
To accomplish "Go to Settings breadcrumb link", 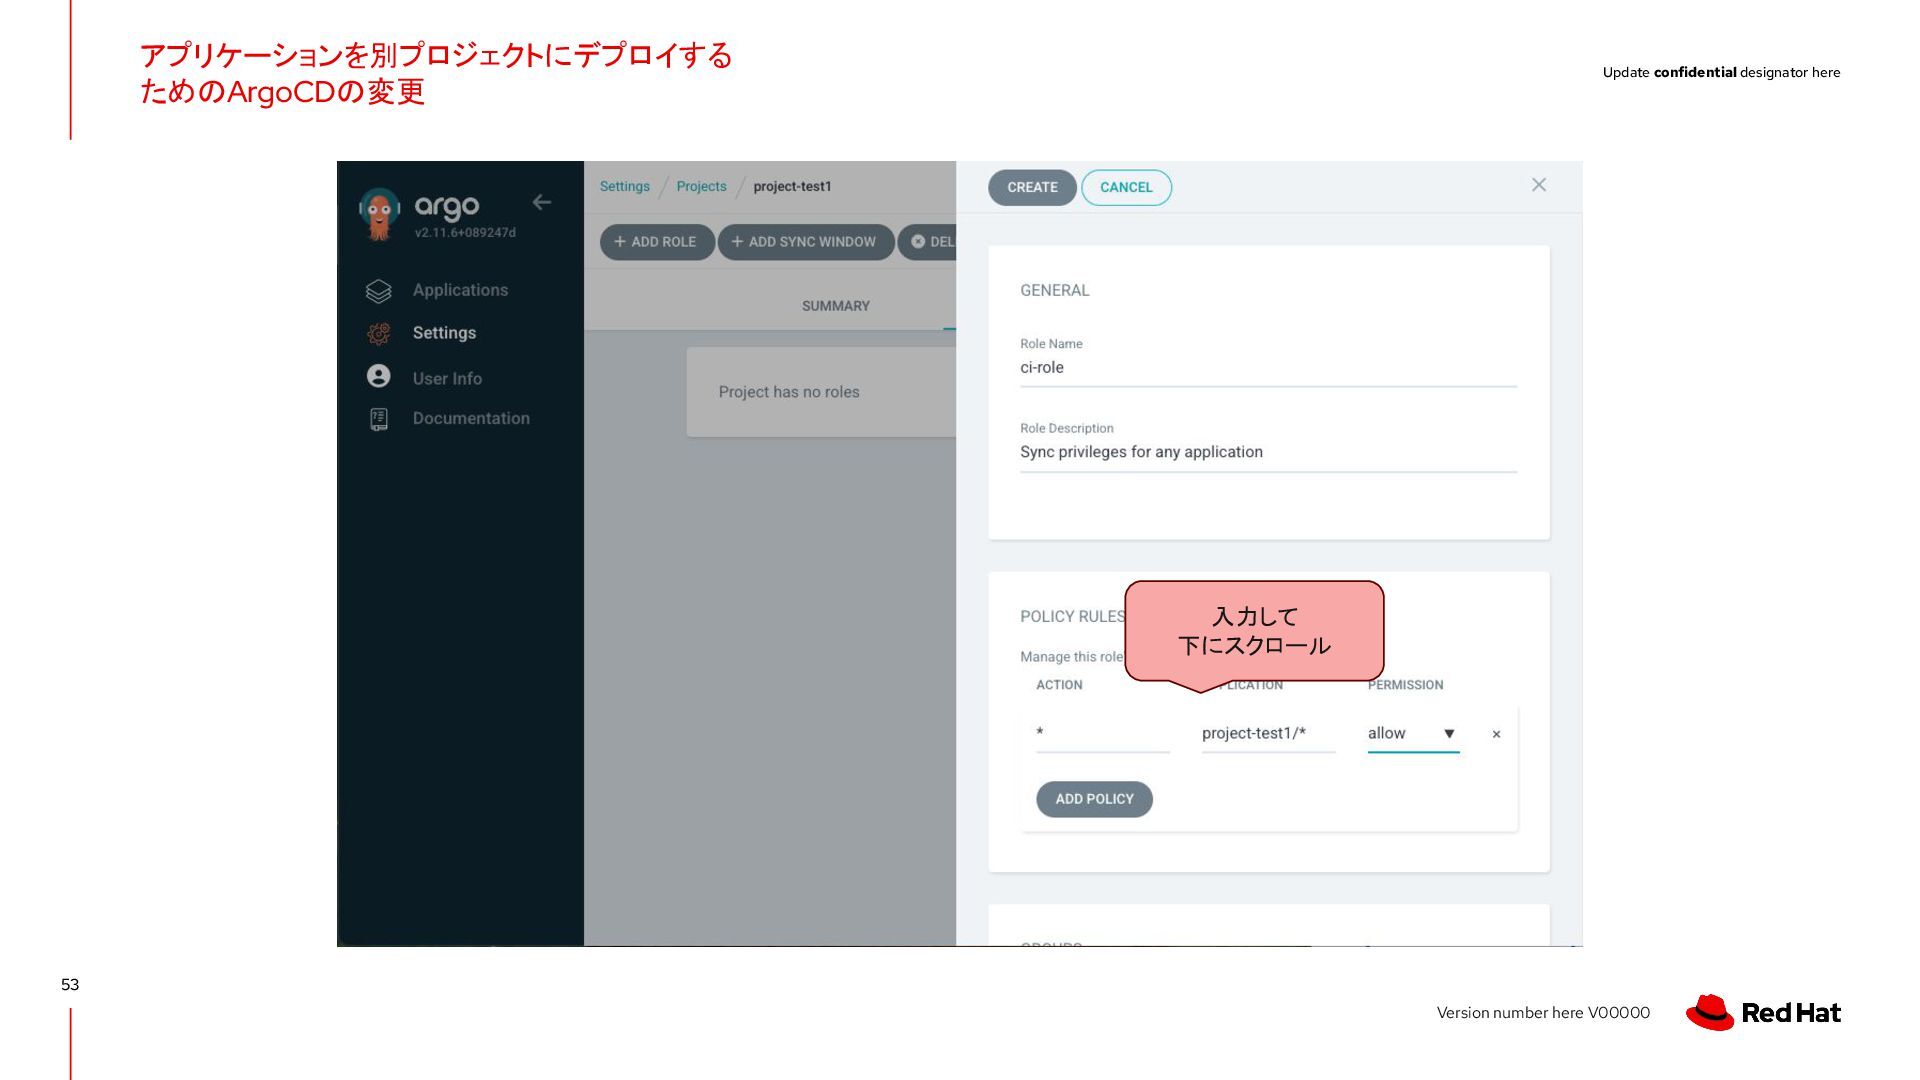I will click(625, 186).
